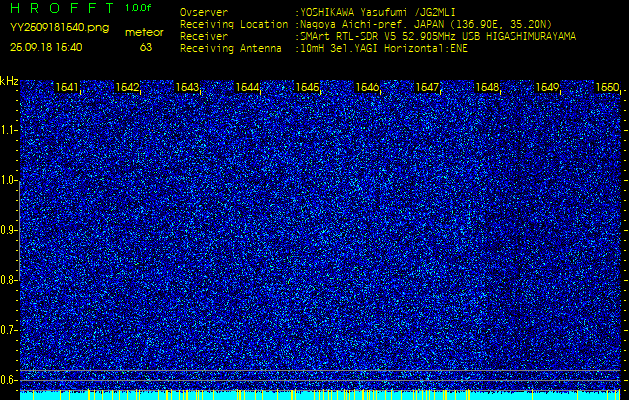
Task: Click the 1649 time marker
Action: point(548,87)
